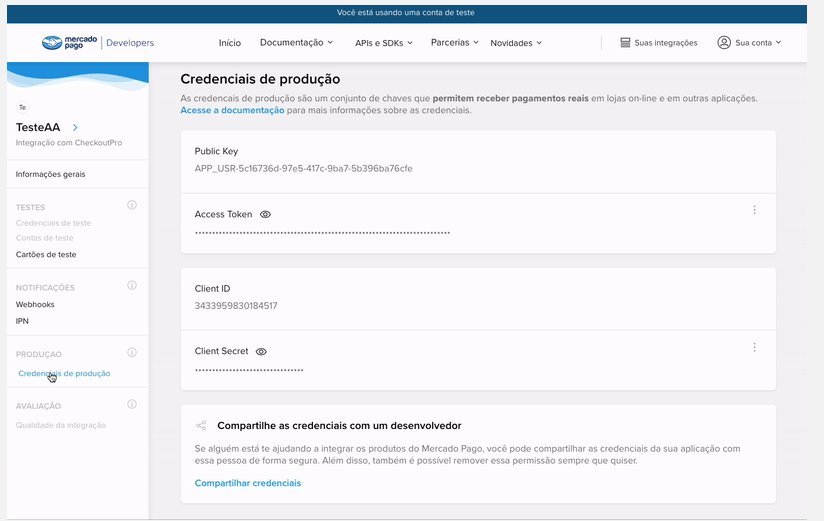Click the Credenciais de produção page heading
This screenshot has width=824, height=521.
click(x=260, y=79)
